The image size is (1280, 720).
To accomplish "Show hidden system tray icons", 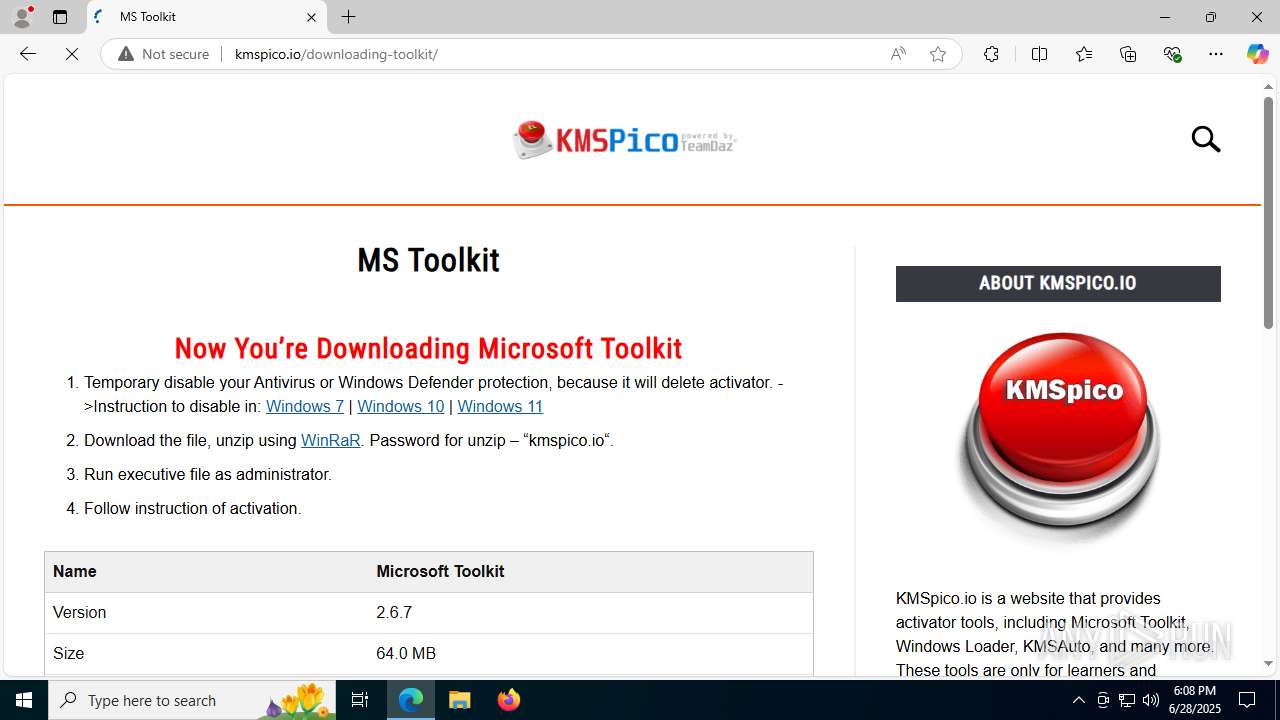I will click(x=1078, y=700).
